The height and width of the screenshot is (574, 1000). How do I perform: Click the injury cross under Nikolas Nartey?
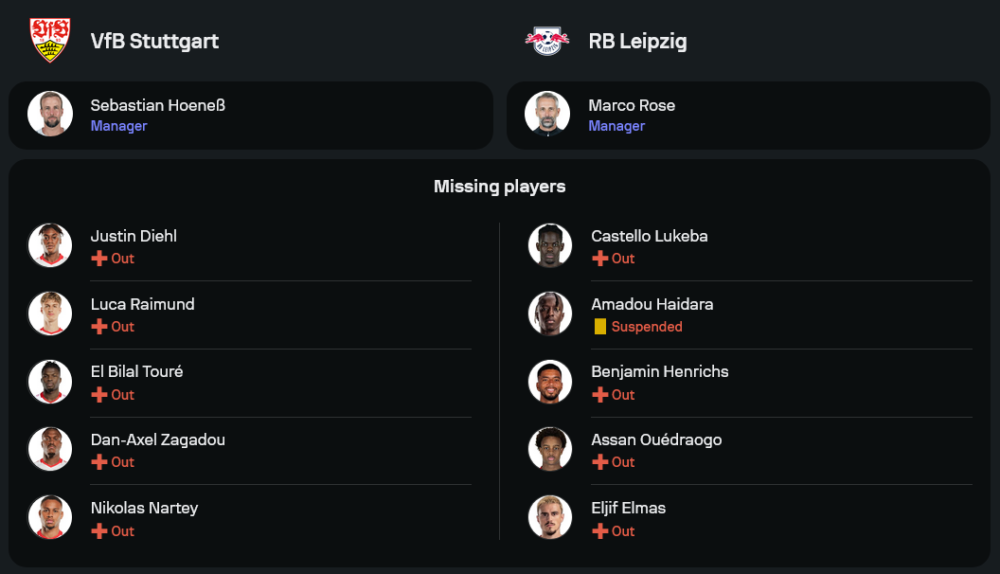coord(99,531)
